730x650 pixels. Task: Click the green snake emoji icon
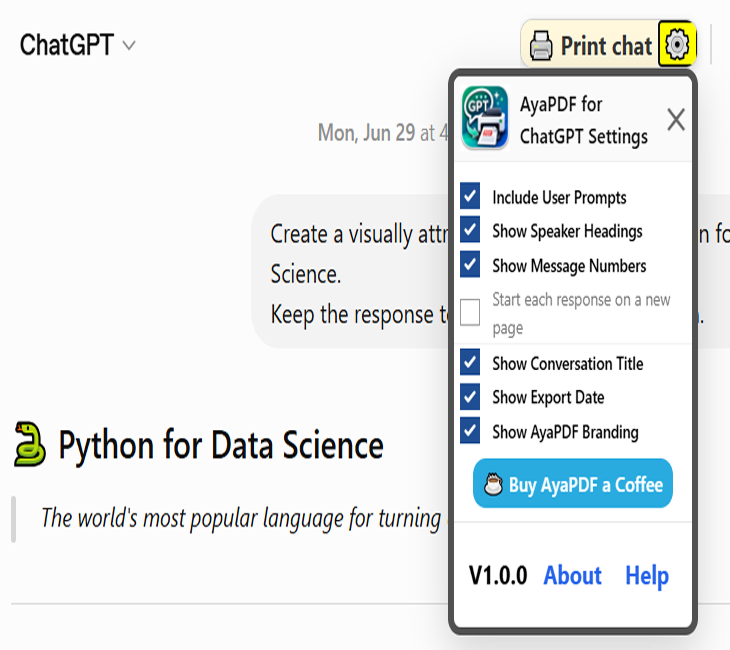[30, 444]
